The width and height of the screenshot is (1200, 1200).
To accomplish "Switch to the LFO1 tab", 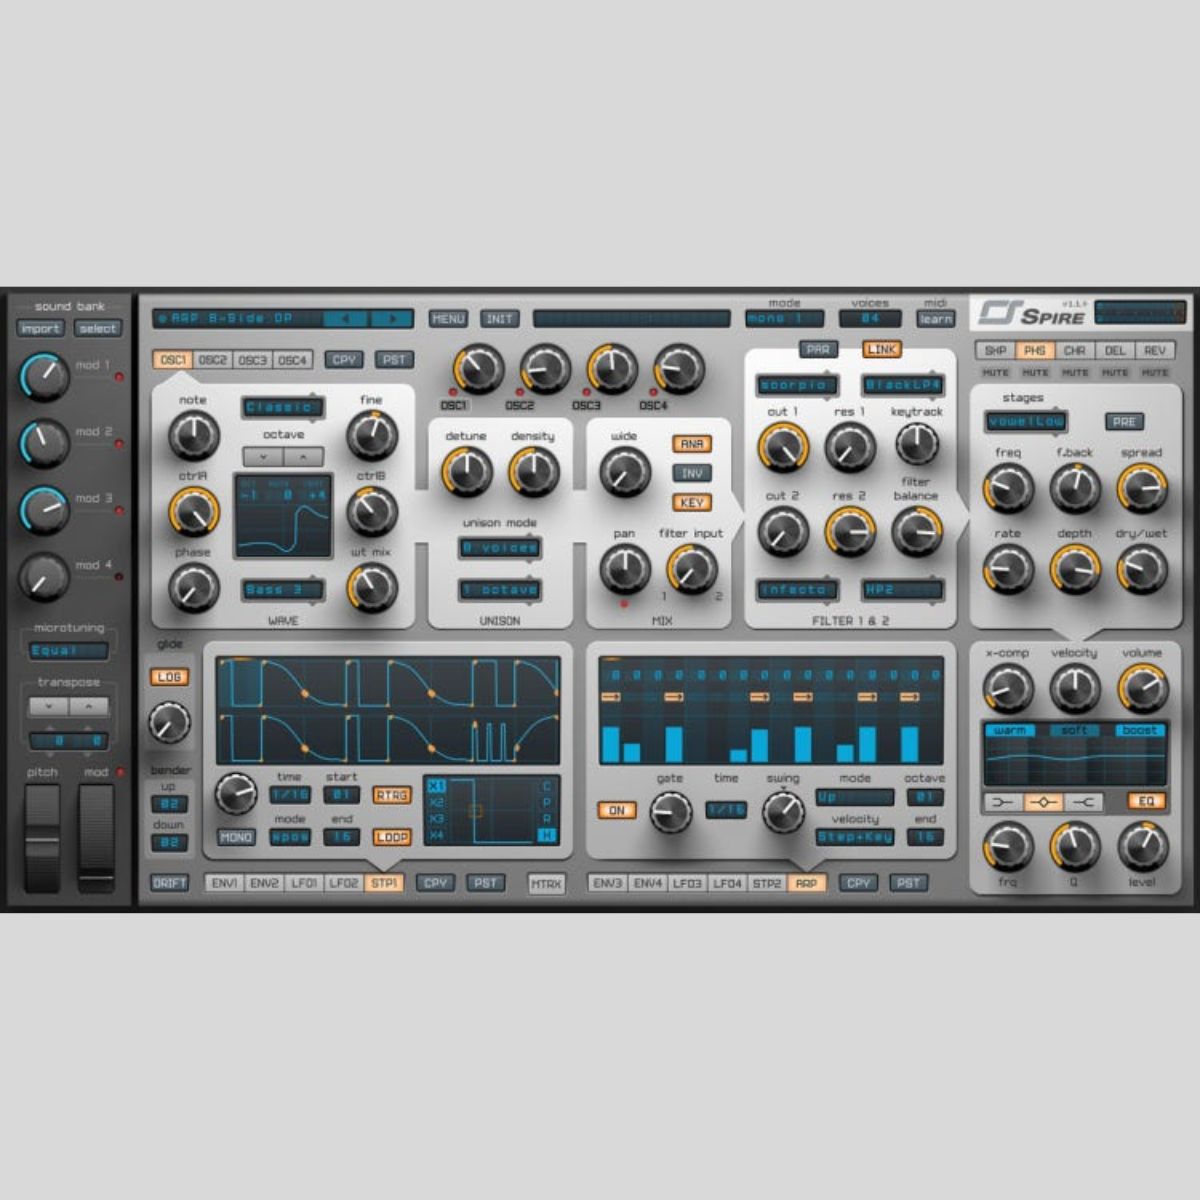I will [x=304, y=884].
